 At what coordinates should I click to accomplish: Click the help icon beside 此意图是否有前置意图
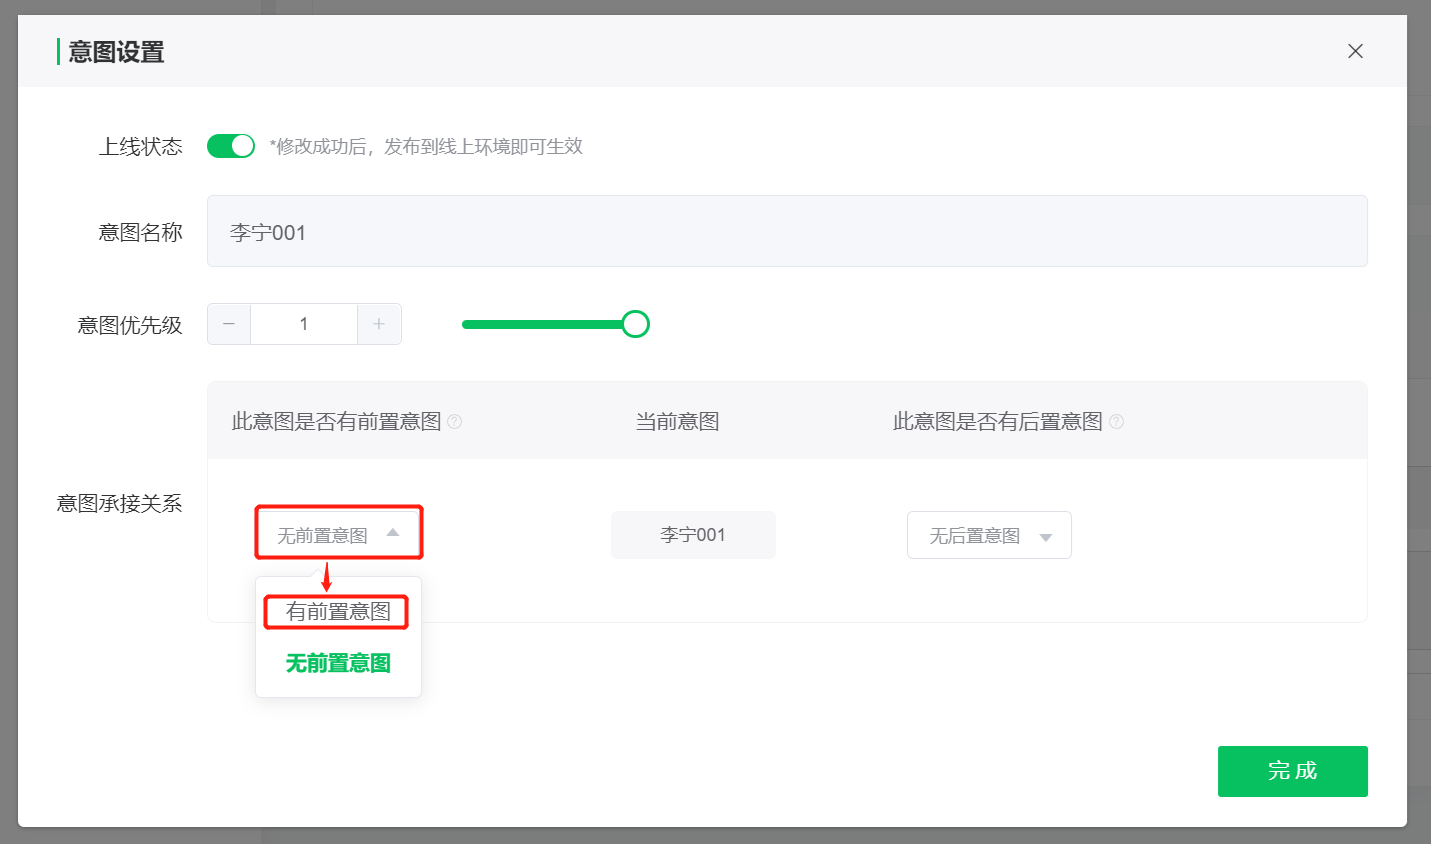(455, 422)
